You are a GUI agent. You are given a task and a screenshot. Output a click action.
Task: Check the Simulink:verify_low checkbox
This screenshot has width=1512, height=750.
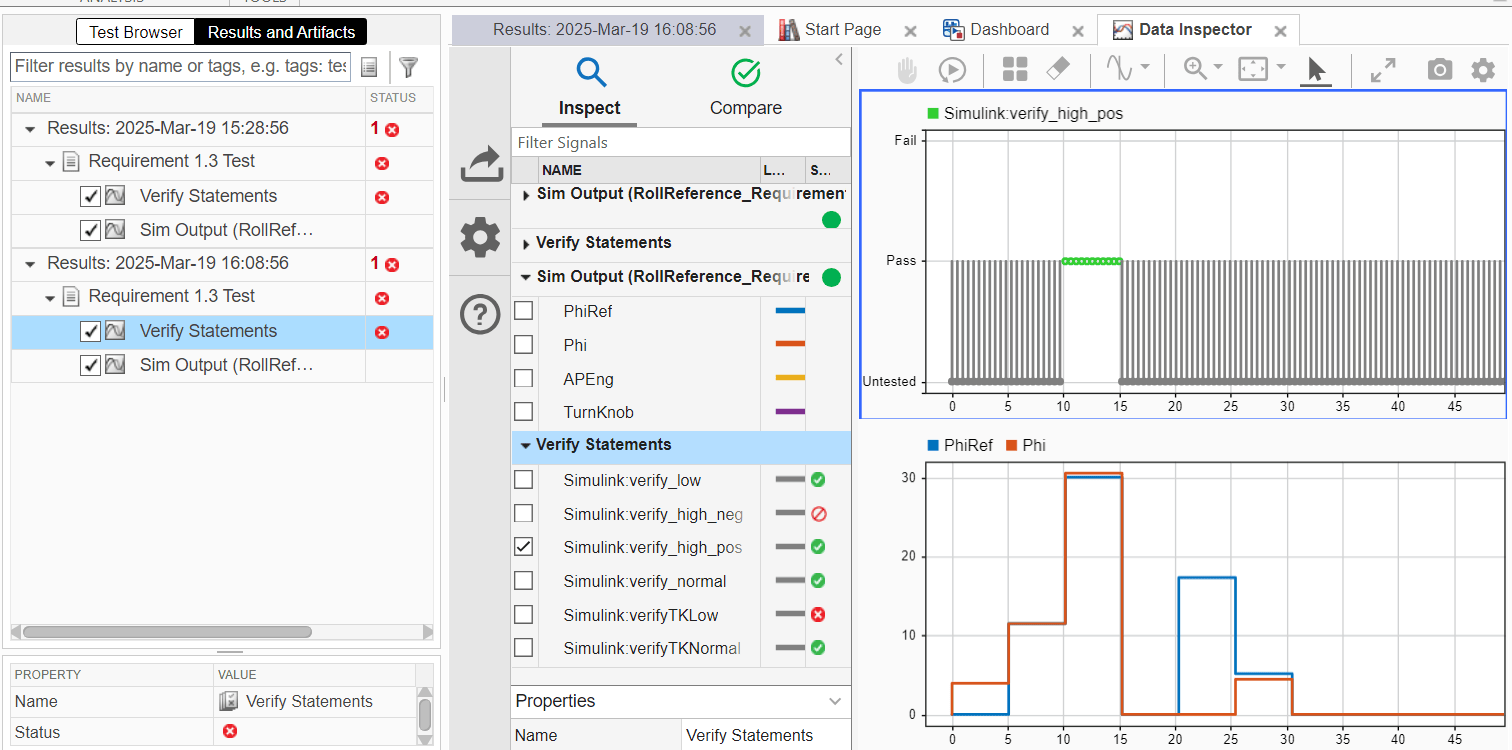[523, 480]
